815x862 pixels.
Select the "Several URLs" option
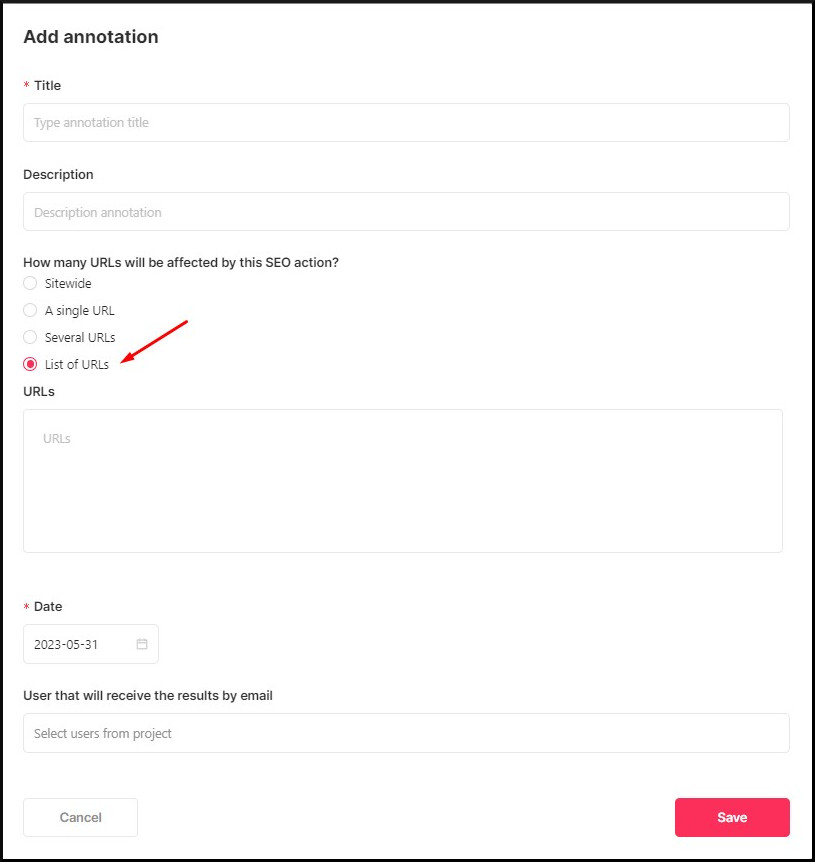[x=30, y=337]
